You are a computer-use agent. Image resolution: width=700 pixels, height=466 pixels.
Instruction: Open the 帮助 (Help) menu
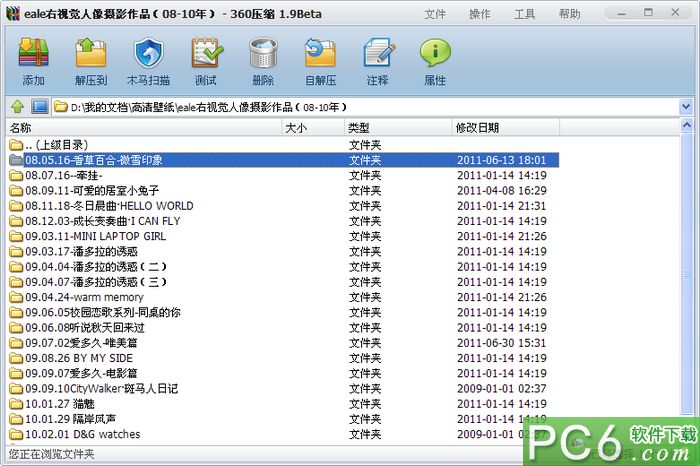point(570,14)
